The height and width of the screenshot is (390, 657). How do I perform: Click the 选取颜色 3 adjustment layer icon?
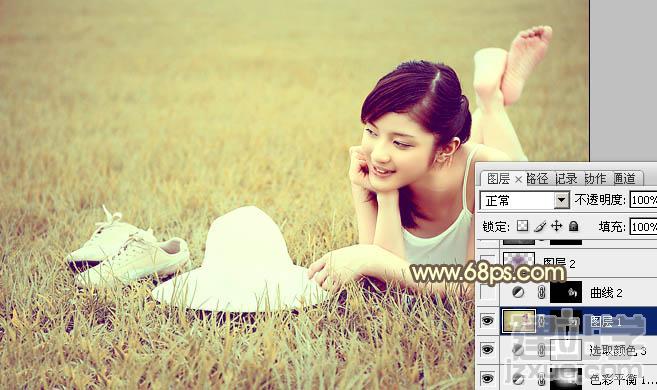(518, 350)
